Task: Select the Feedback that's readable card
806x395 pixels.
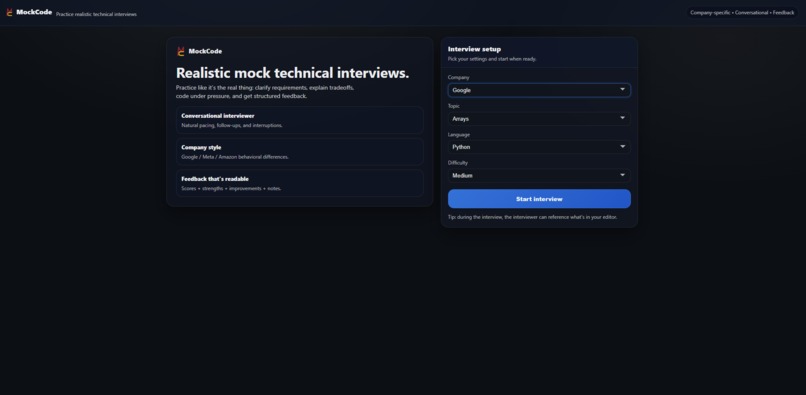Action: (x=300, y=183)
